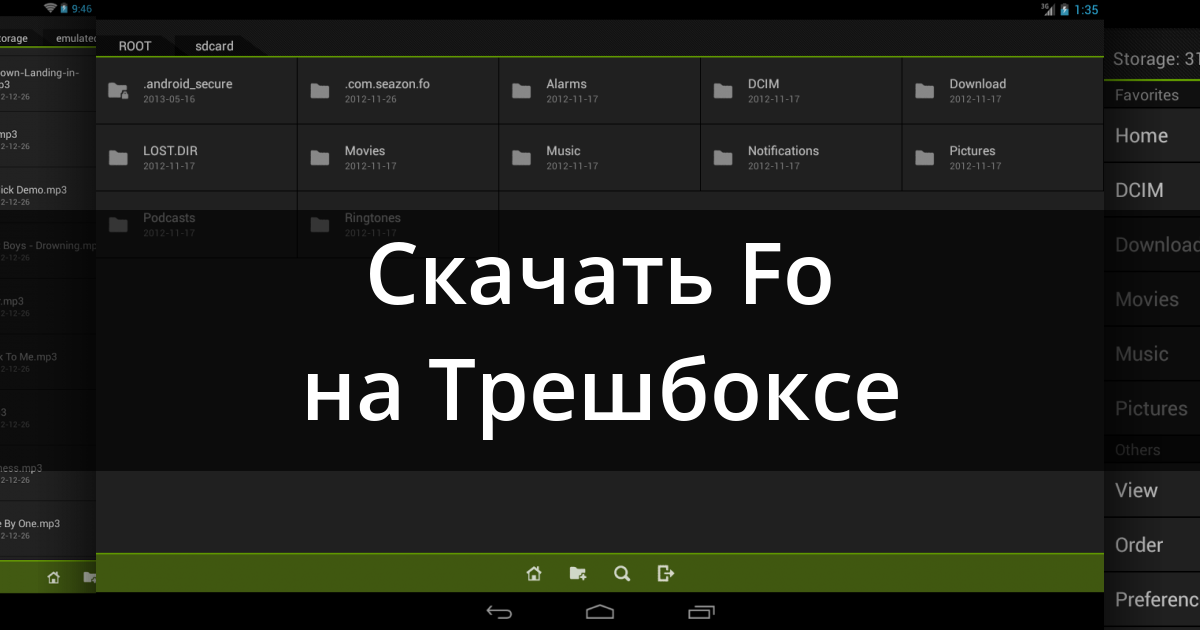Open the Music folder in grid
Viewport: 1200px width, 630px height.
coord(599,158)
